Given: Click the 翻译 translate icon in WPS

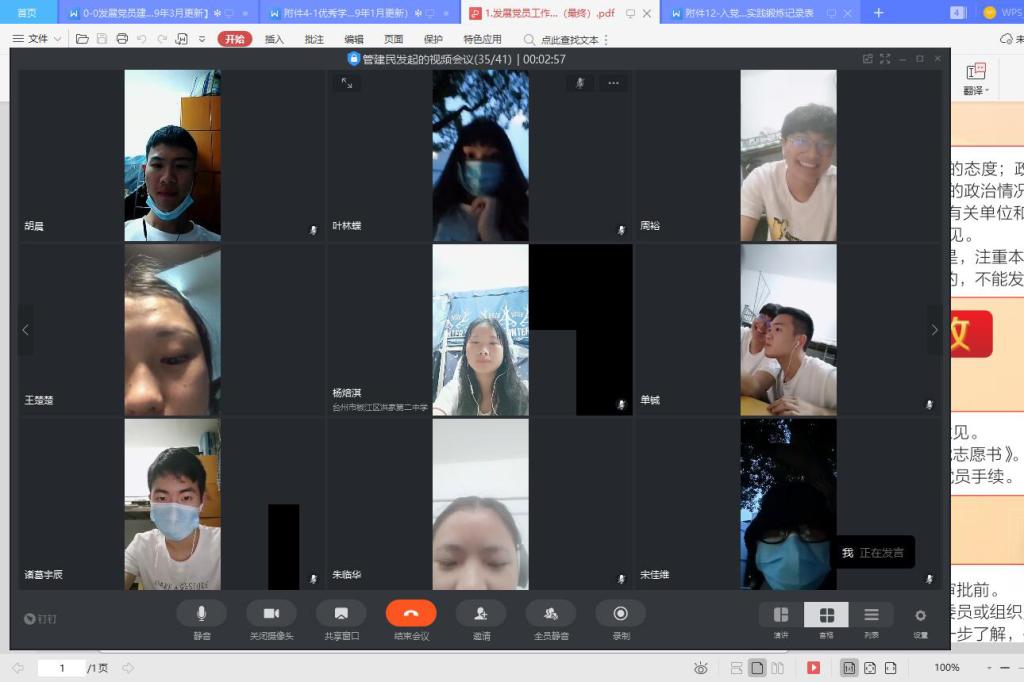Looking at the screenshot, I should (975, 78).
